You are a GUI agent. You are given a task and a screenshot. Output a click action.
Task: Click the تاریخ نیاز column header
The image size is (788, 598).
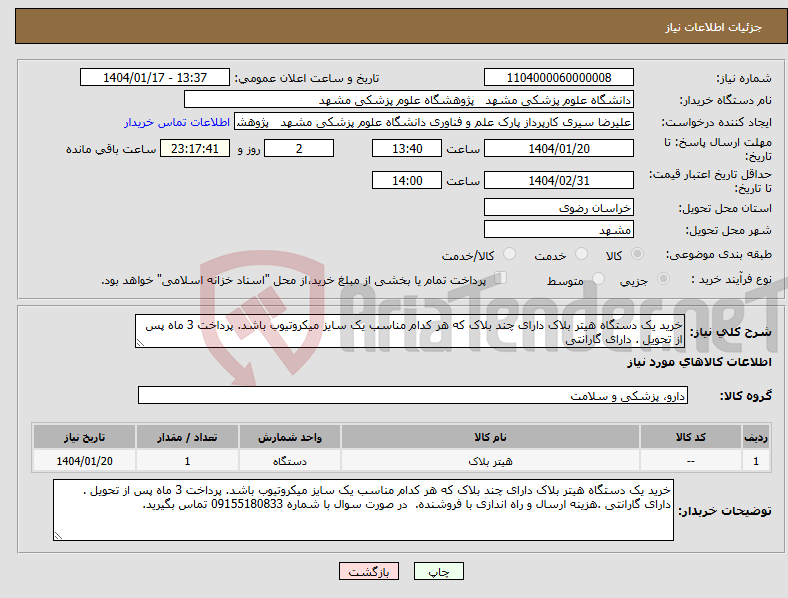click(84, 437)
